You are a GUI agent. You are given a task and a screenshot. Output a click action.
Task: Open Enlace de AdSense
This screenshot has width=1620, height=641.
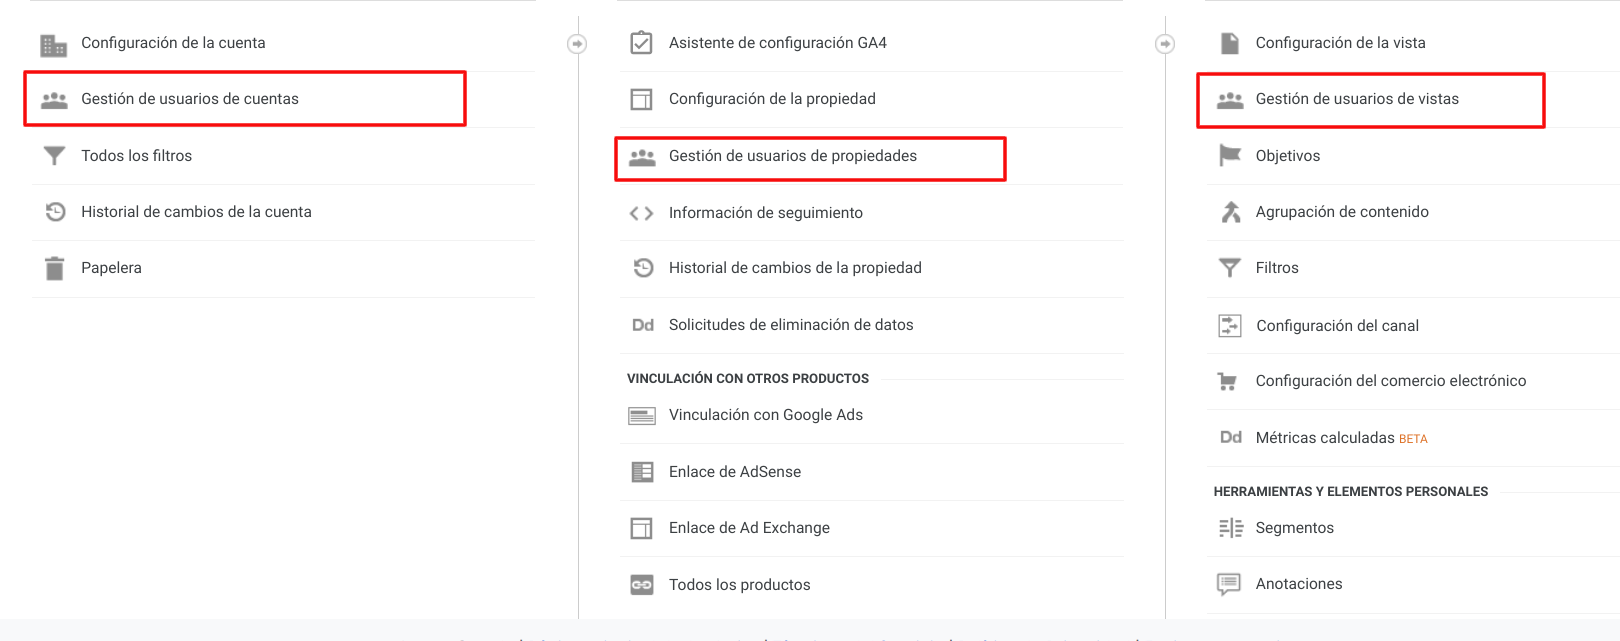735,471
